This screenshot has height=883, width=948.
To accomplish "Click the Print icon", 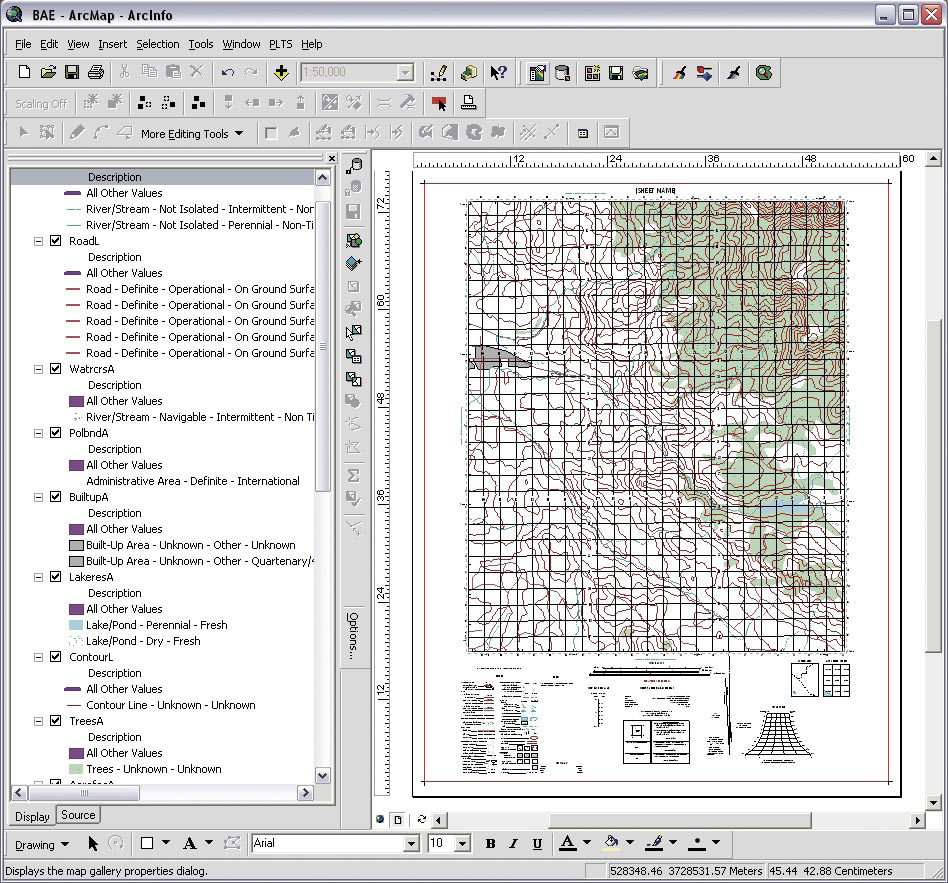I will click(96, 72).
